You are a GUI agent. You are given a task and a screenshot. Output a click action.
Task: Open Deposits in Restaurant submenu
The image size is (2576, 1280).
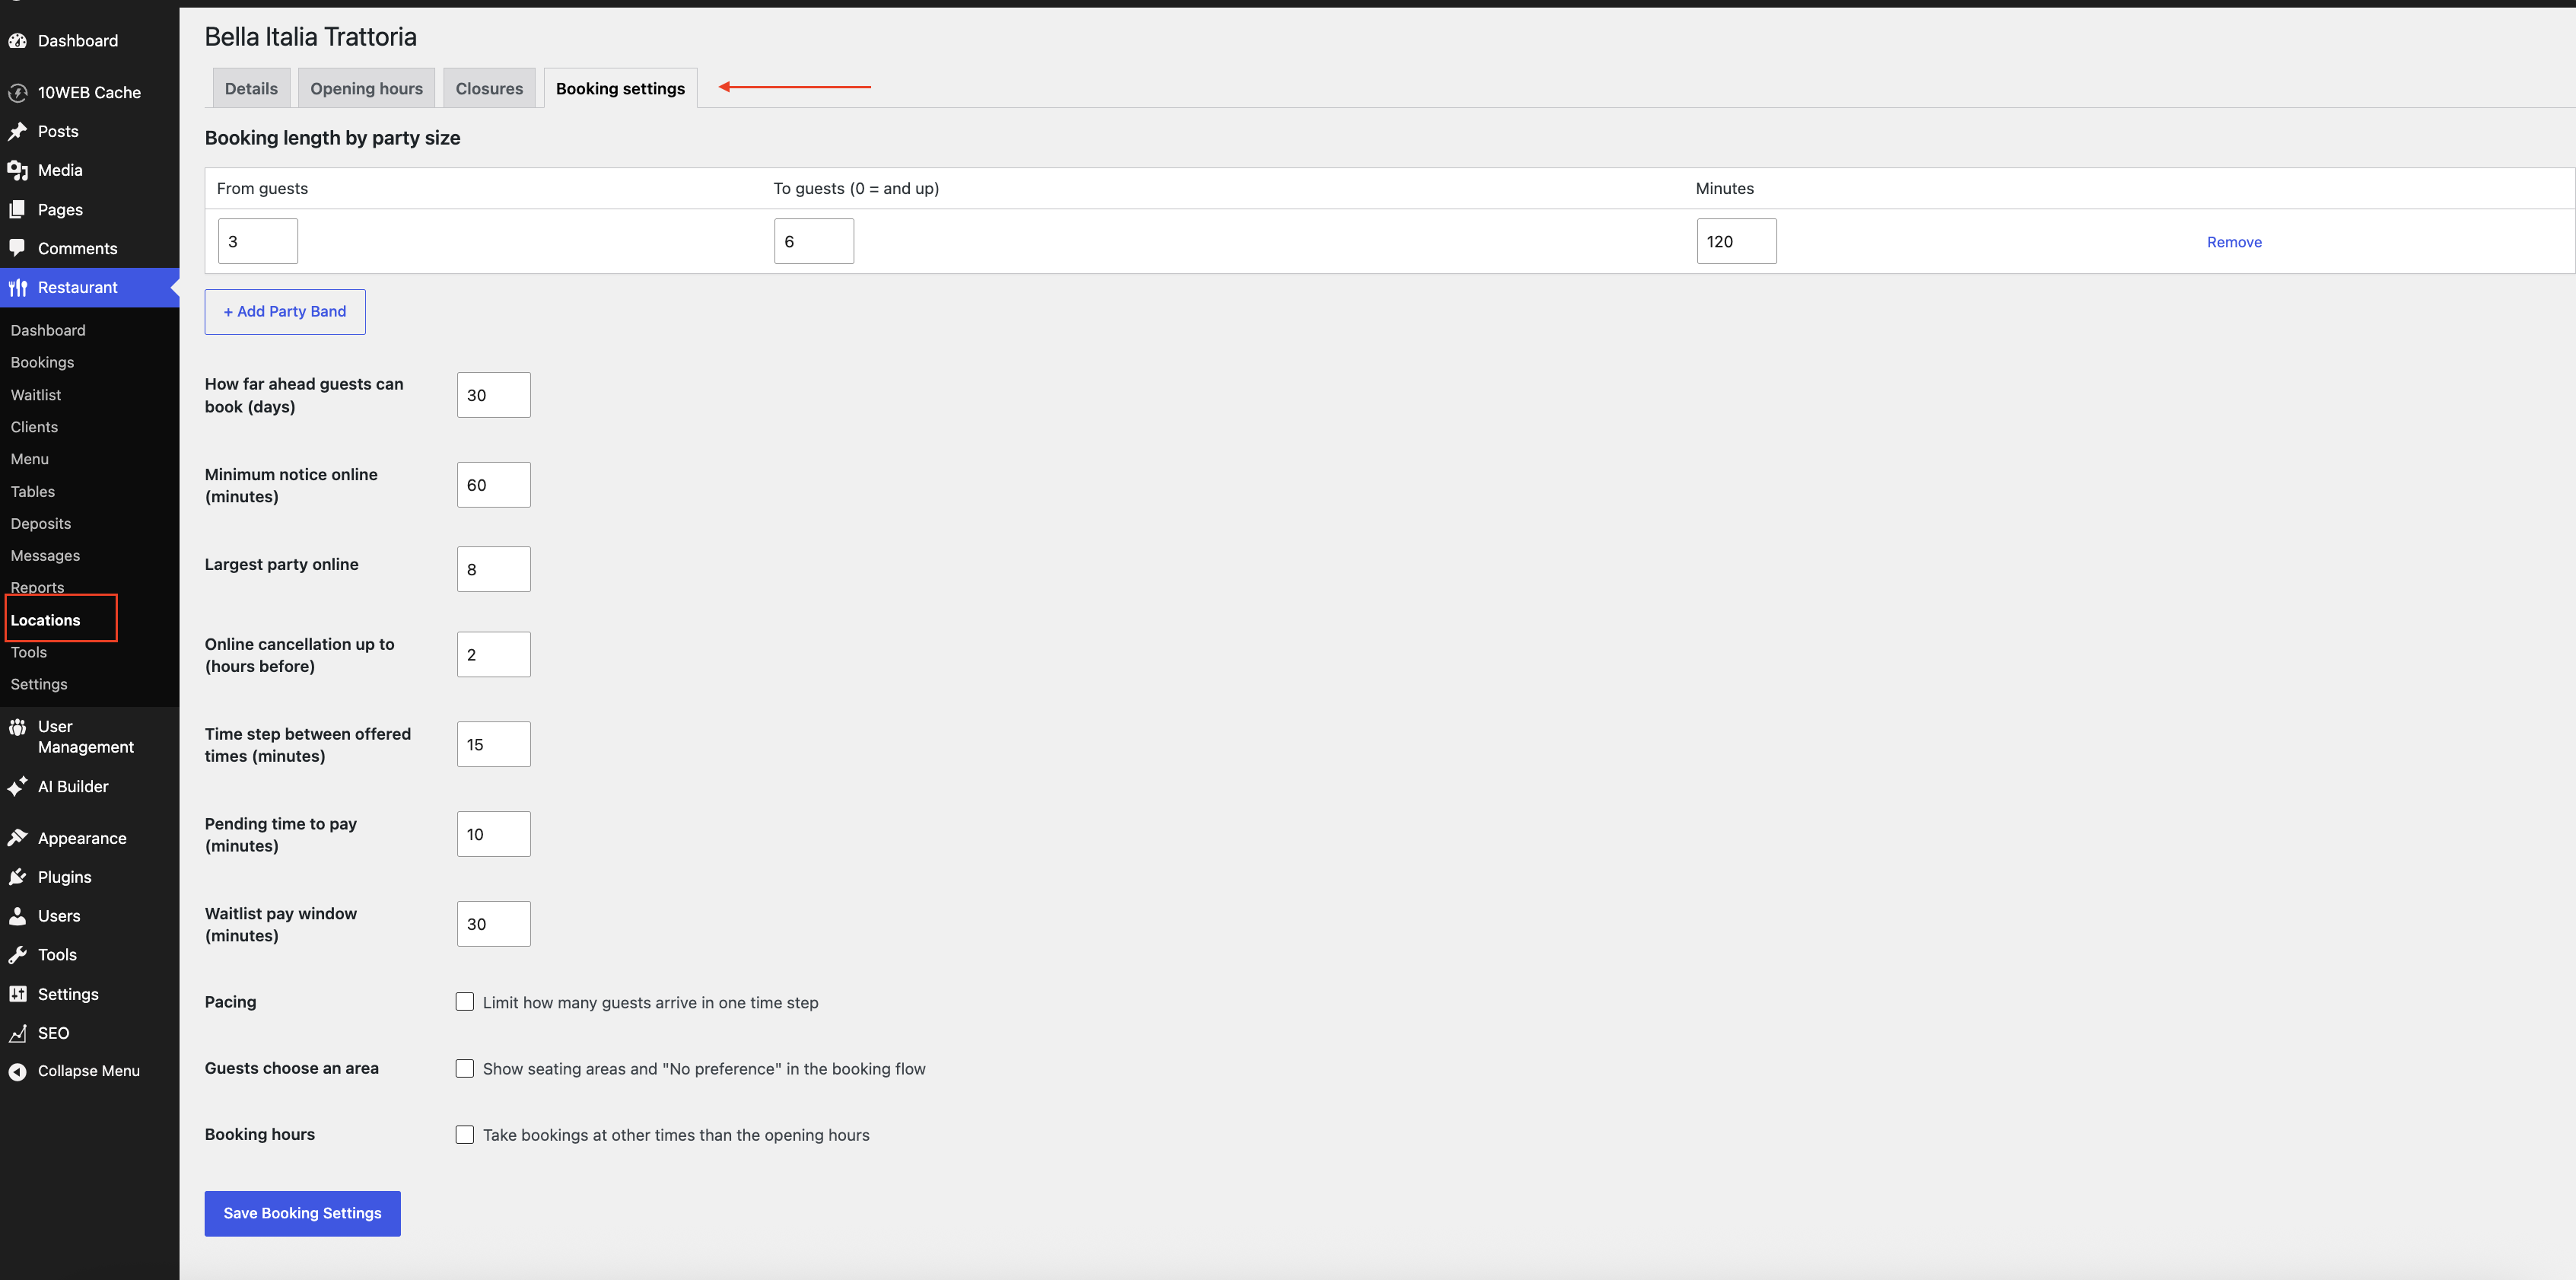(x=41, y=524)
